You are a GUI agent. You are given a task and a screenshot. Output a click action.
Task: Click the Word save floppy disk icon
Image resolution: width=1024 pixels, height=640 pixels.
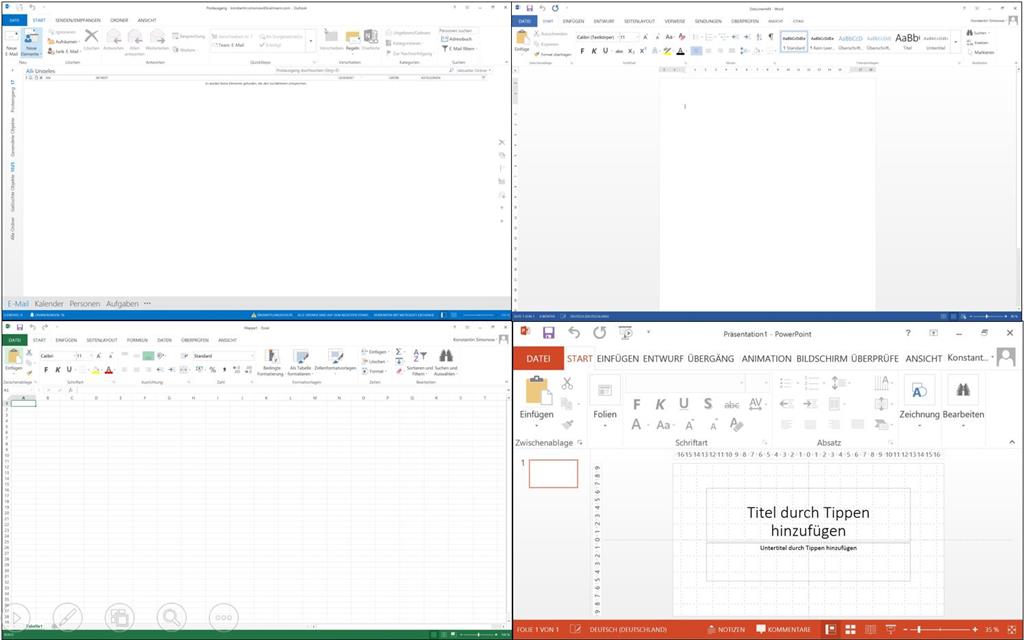(530, 8)
